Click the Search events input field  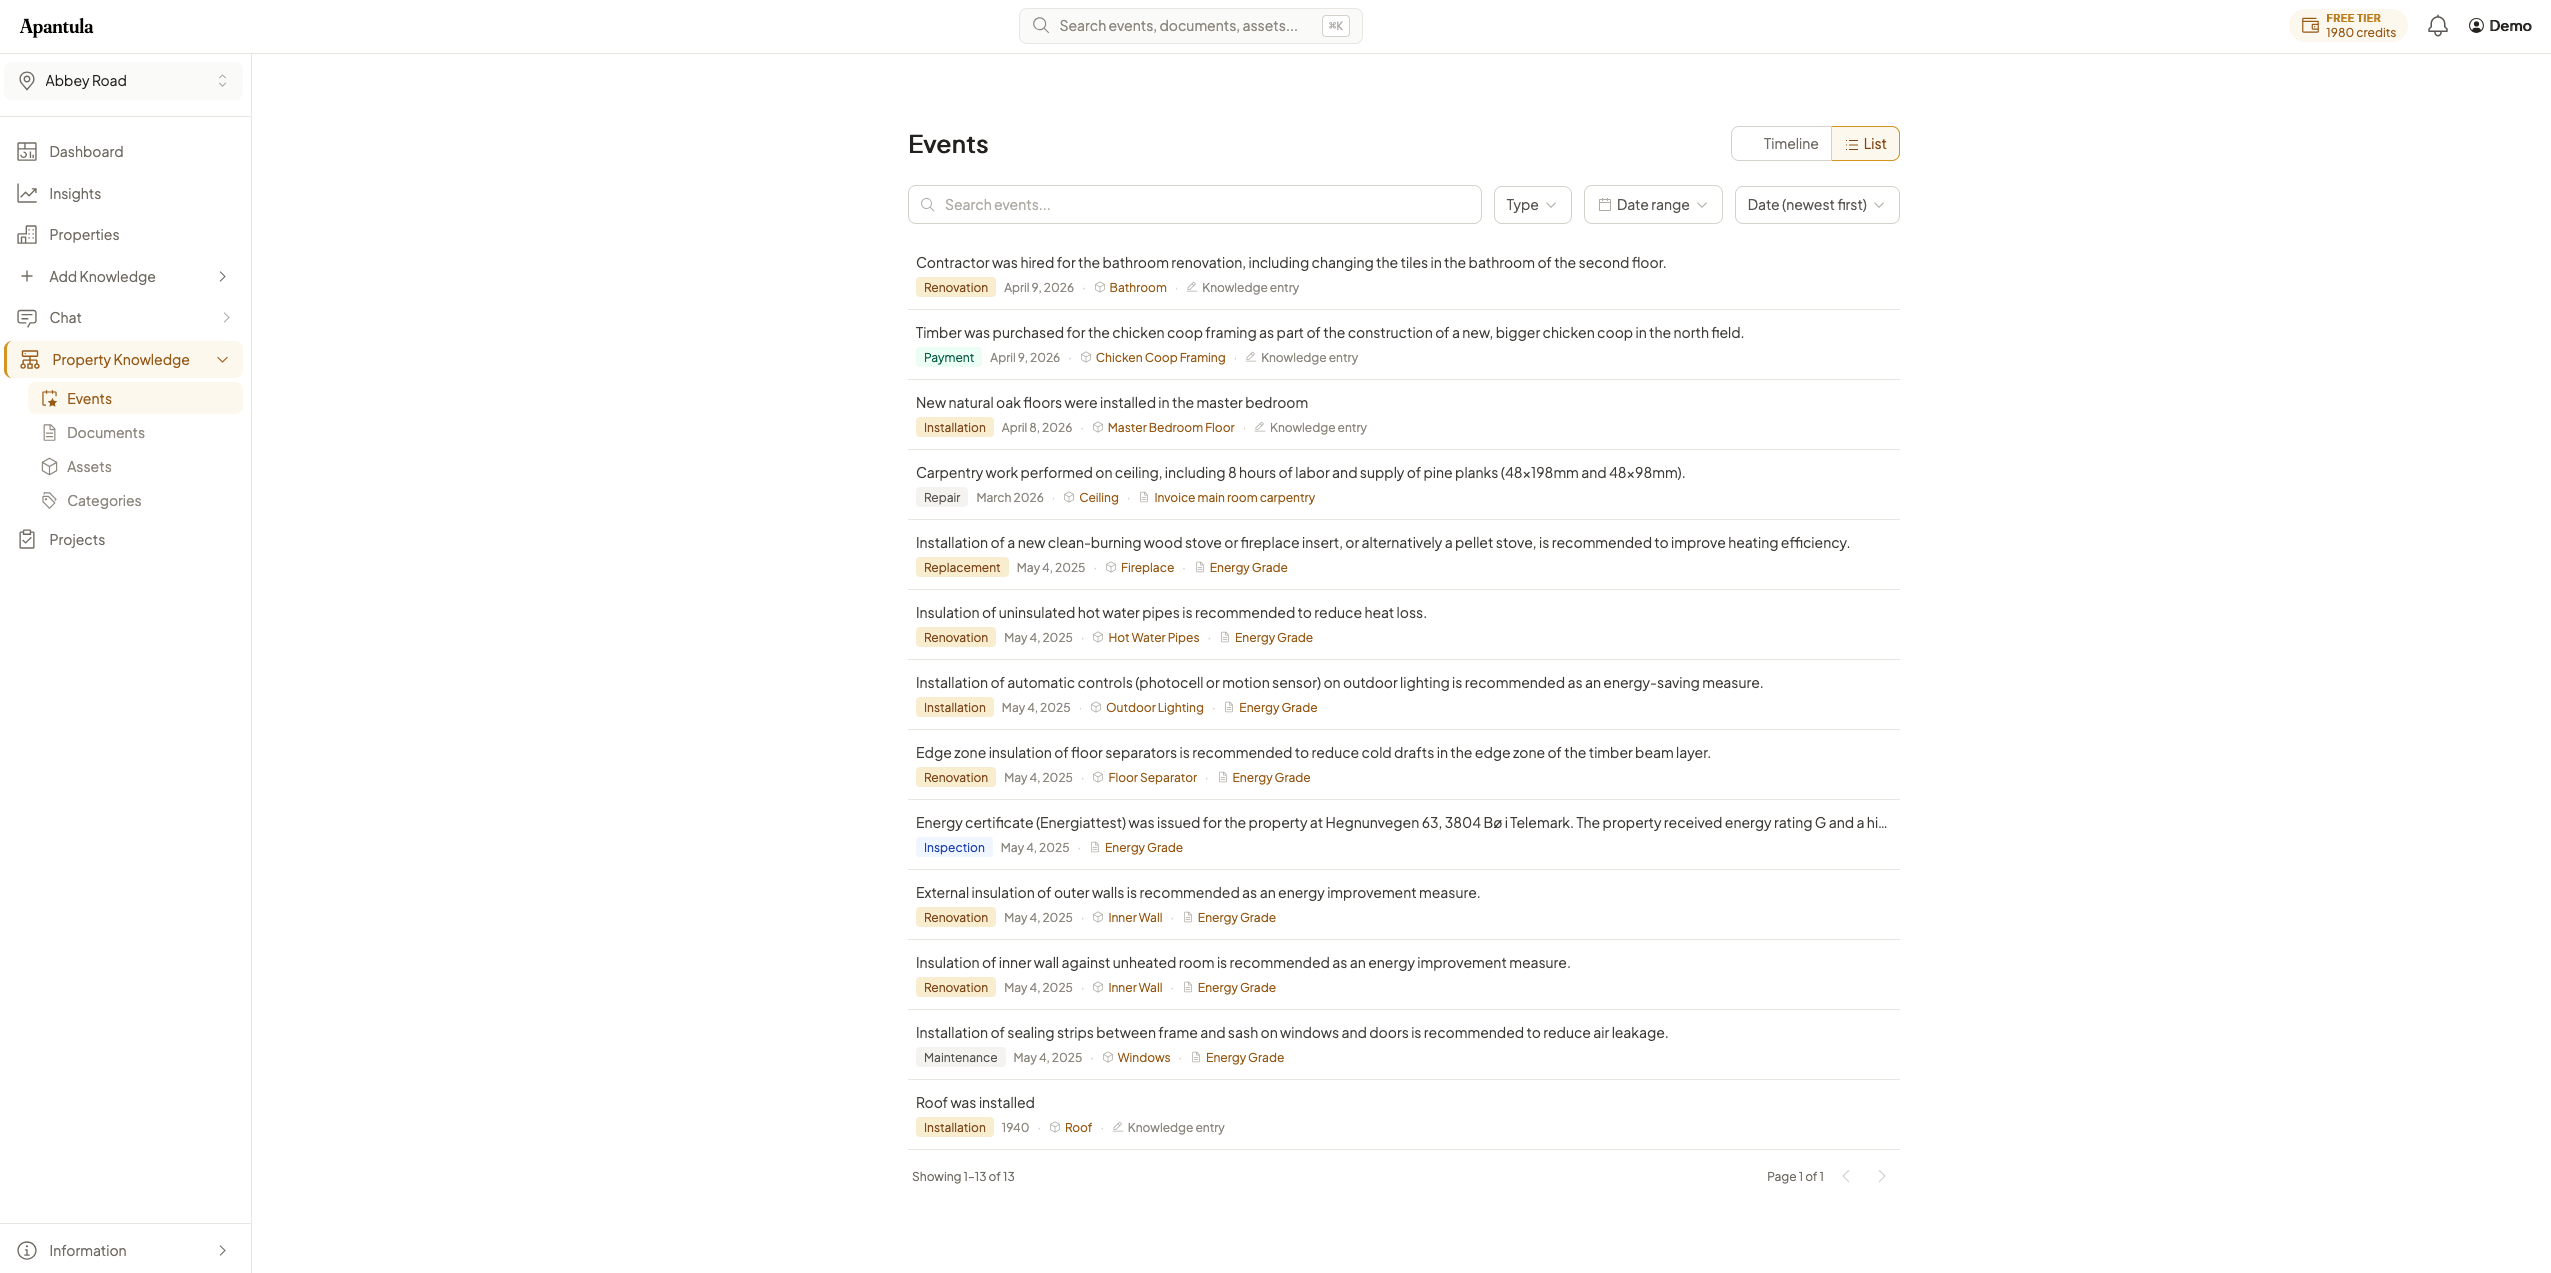(x=1194, y=205)
